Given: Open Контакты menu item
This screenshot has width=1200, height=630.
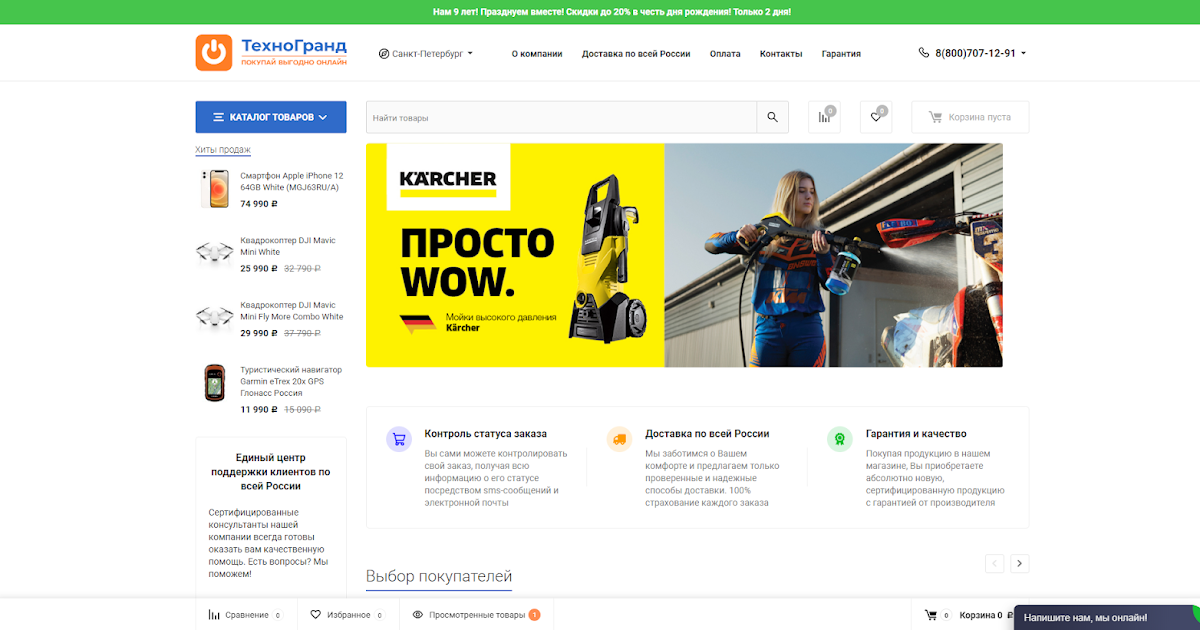Looking at the screenshot, I should point(781,54).
